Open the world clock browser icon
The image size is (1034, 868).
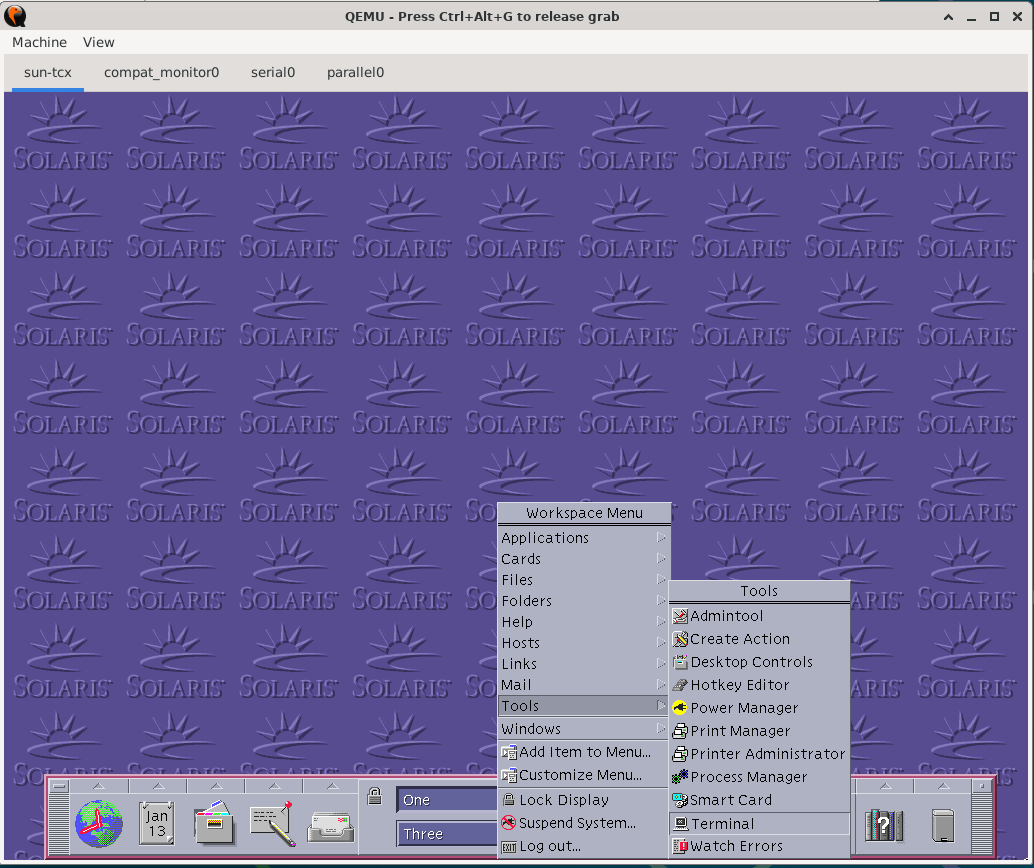(x=99, y=824)
